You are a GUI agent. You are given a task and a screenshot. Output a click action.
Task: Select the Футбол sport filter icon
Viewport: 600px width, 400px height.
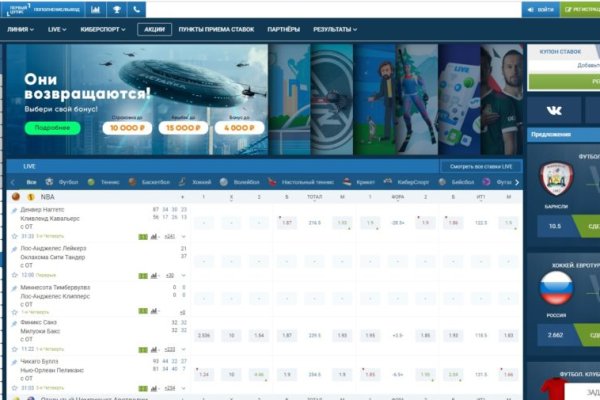point(48,182)
